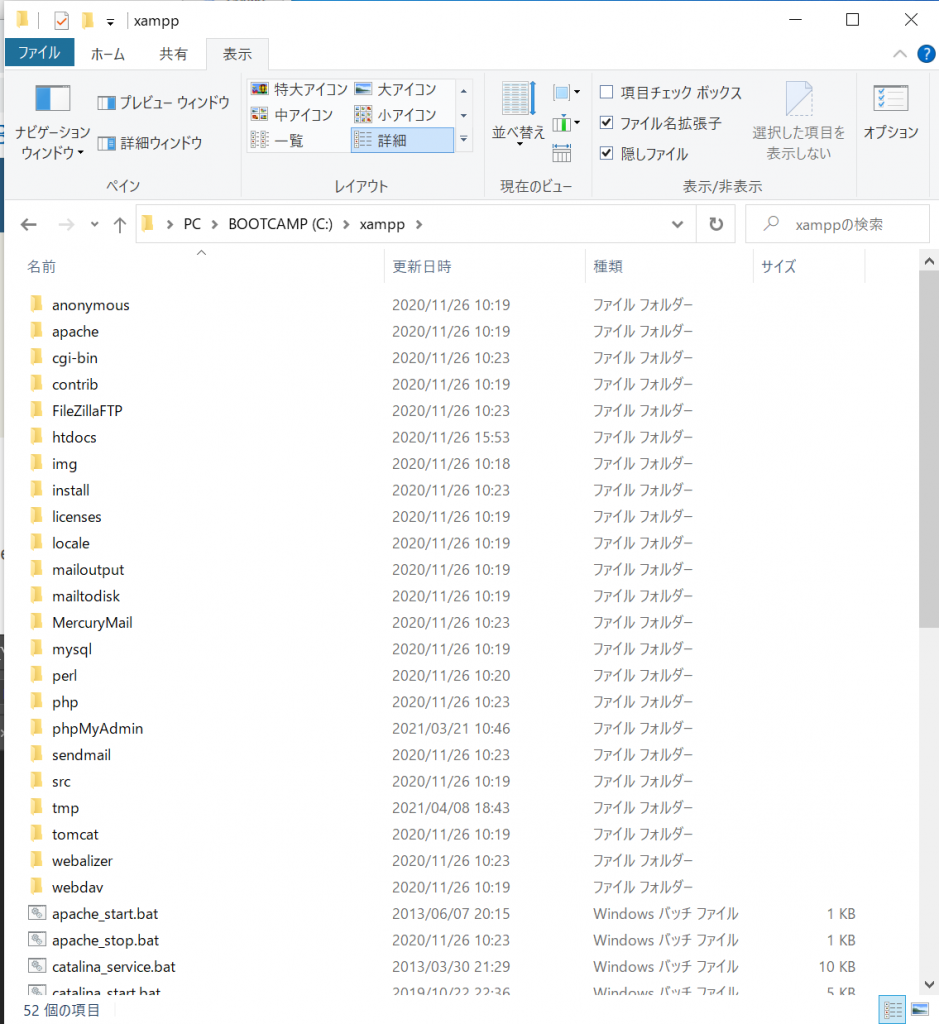The width and height of the screenshot is (939, 1024).
Task: Select Extra Large Icons (特大アイコン) layout
Action: point(297,90)
